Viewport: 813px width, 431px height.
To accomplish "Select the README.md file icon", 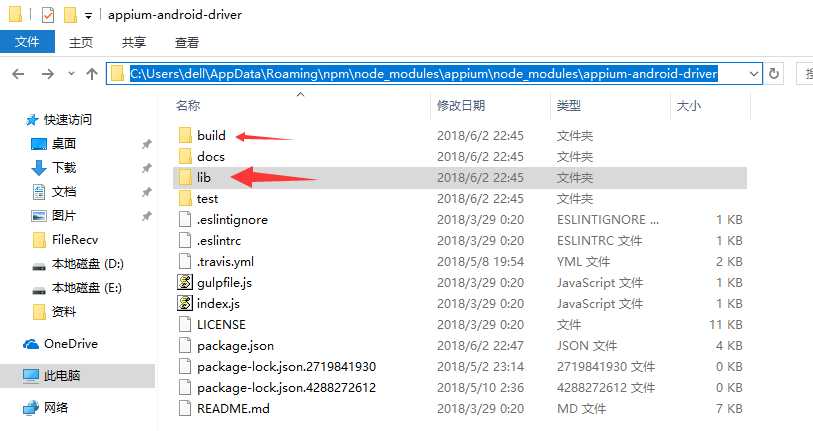I will [185, 408].
